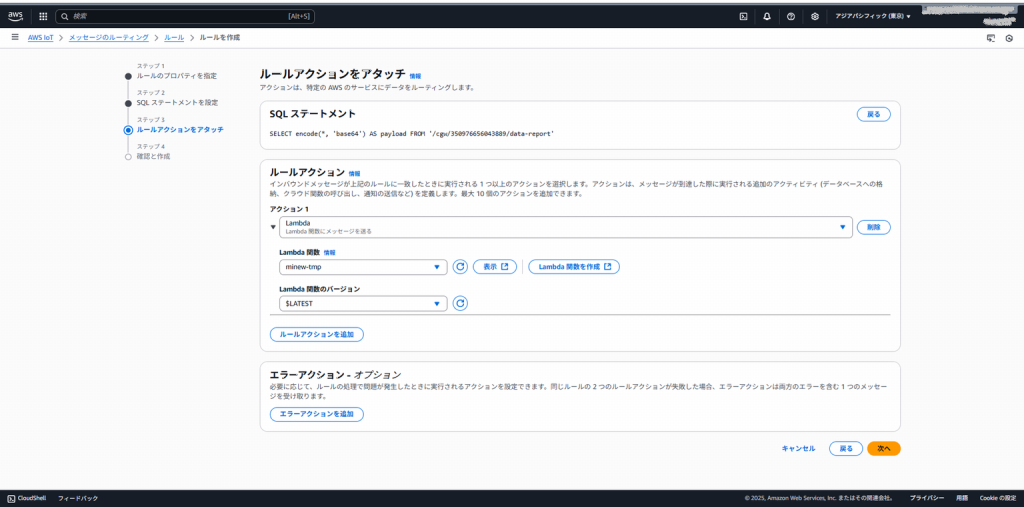Image resolution: width=1024 pixels, height=507 pixels.
Task: Open CloudShell icon in top bar
Action: (x=743, y=16)
